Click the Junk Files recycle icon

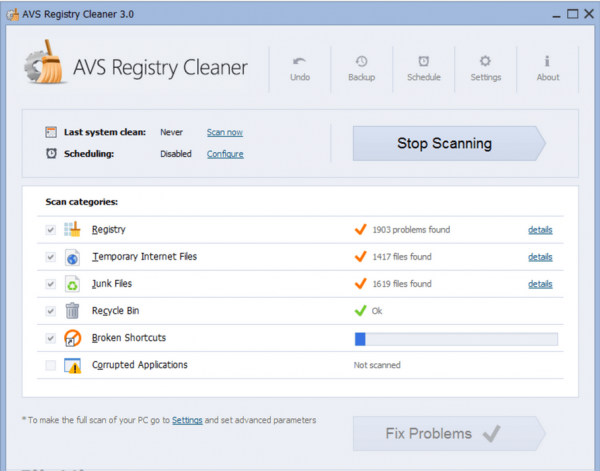pos(72,284)
